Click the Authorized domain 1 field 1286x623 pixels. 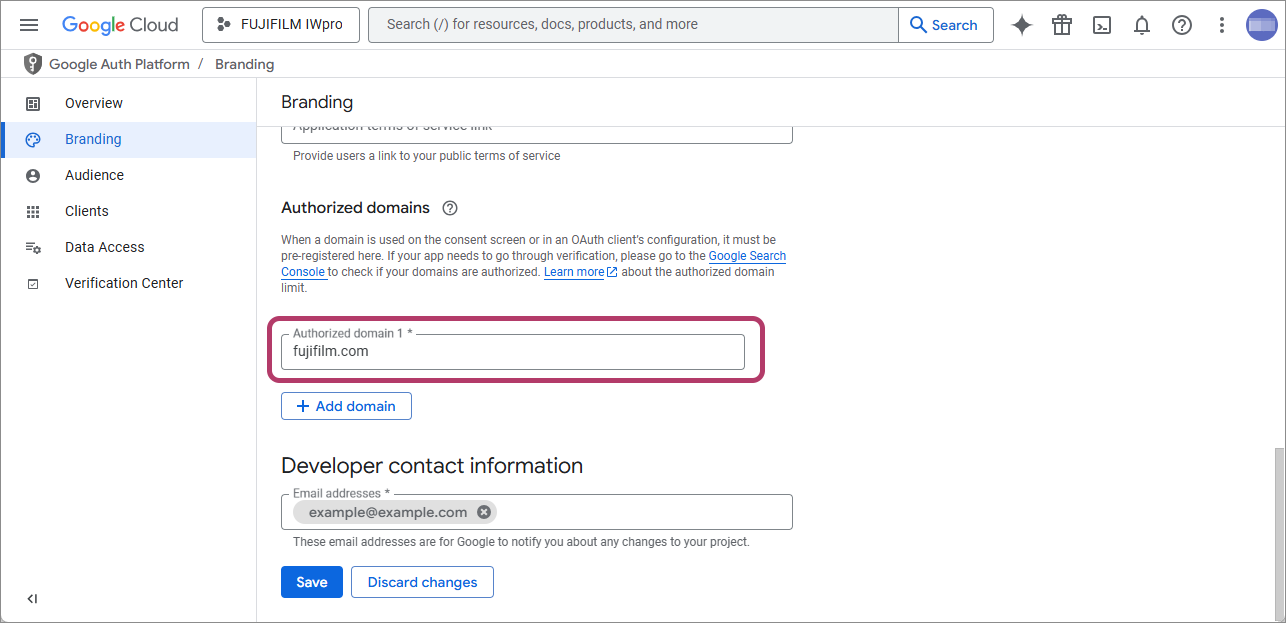coord(512,352)
